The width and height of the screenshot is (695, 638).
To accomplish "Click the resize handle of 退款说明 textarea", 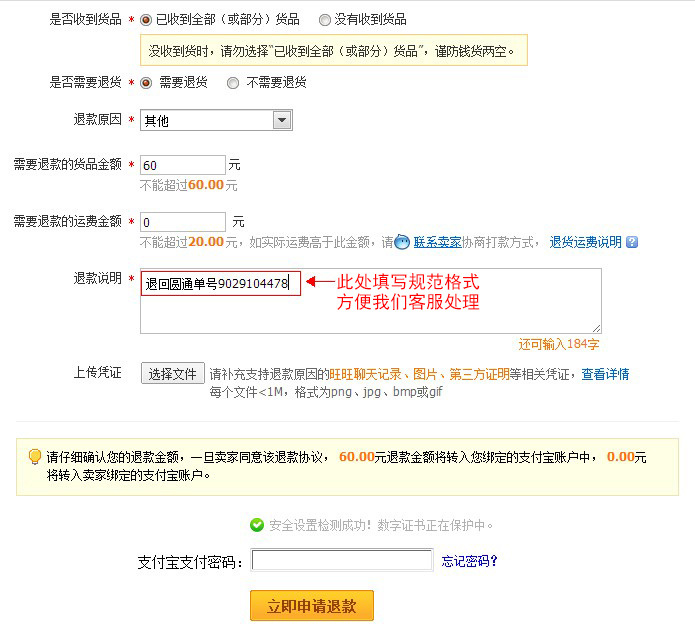I will 596,327.
